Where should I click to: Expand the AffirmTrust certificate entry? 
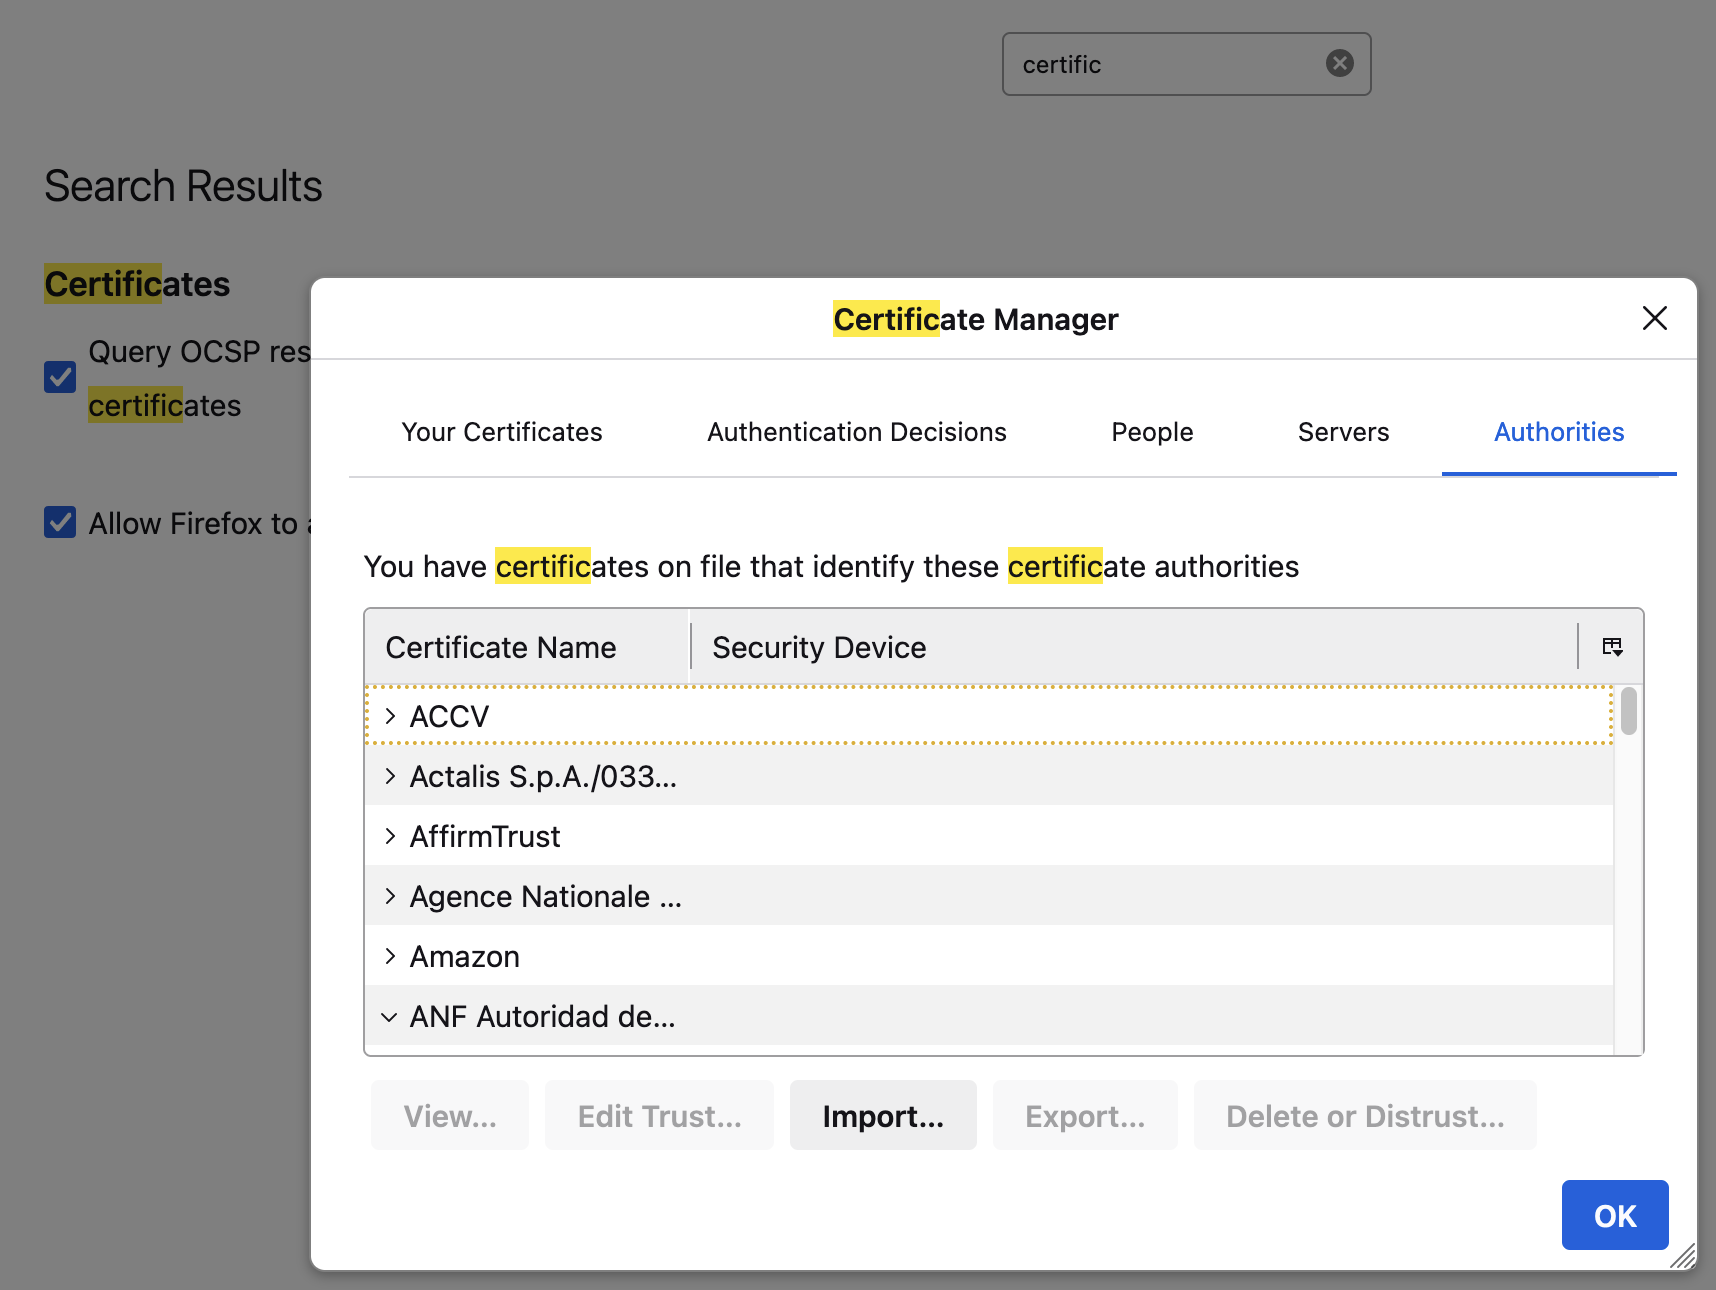pos(389,836)
